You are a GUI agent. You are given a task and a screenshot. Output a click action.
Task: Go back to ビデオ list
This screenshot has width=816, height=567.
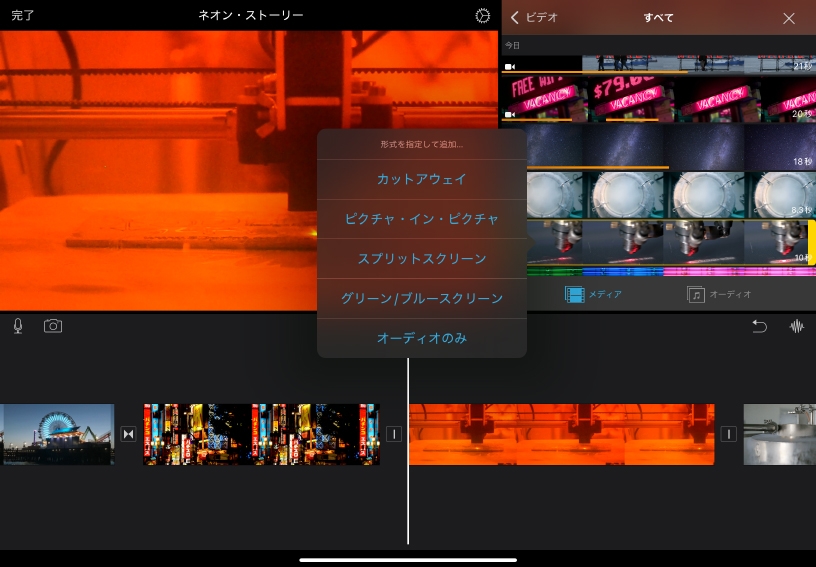point(534,18)
